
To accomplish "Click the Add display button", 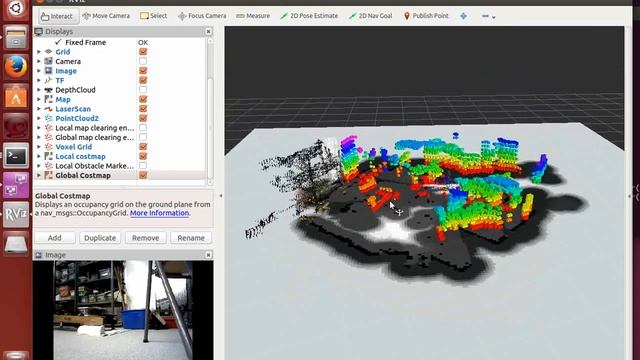I will click(x=55, y=238).
